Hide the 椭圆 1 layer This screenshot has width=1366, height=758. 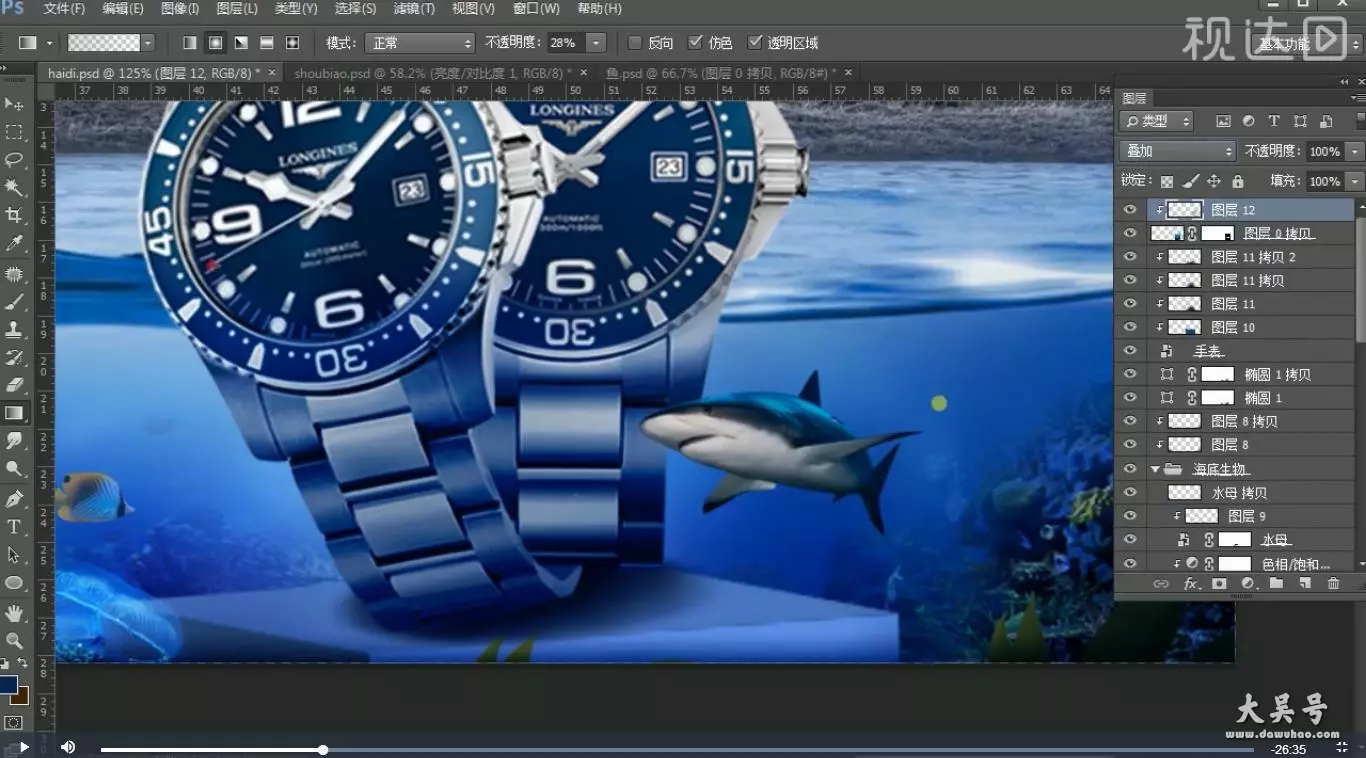1130,398
